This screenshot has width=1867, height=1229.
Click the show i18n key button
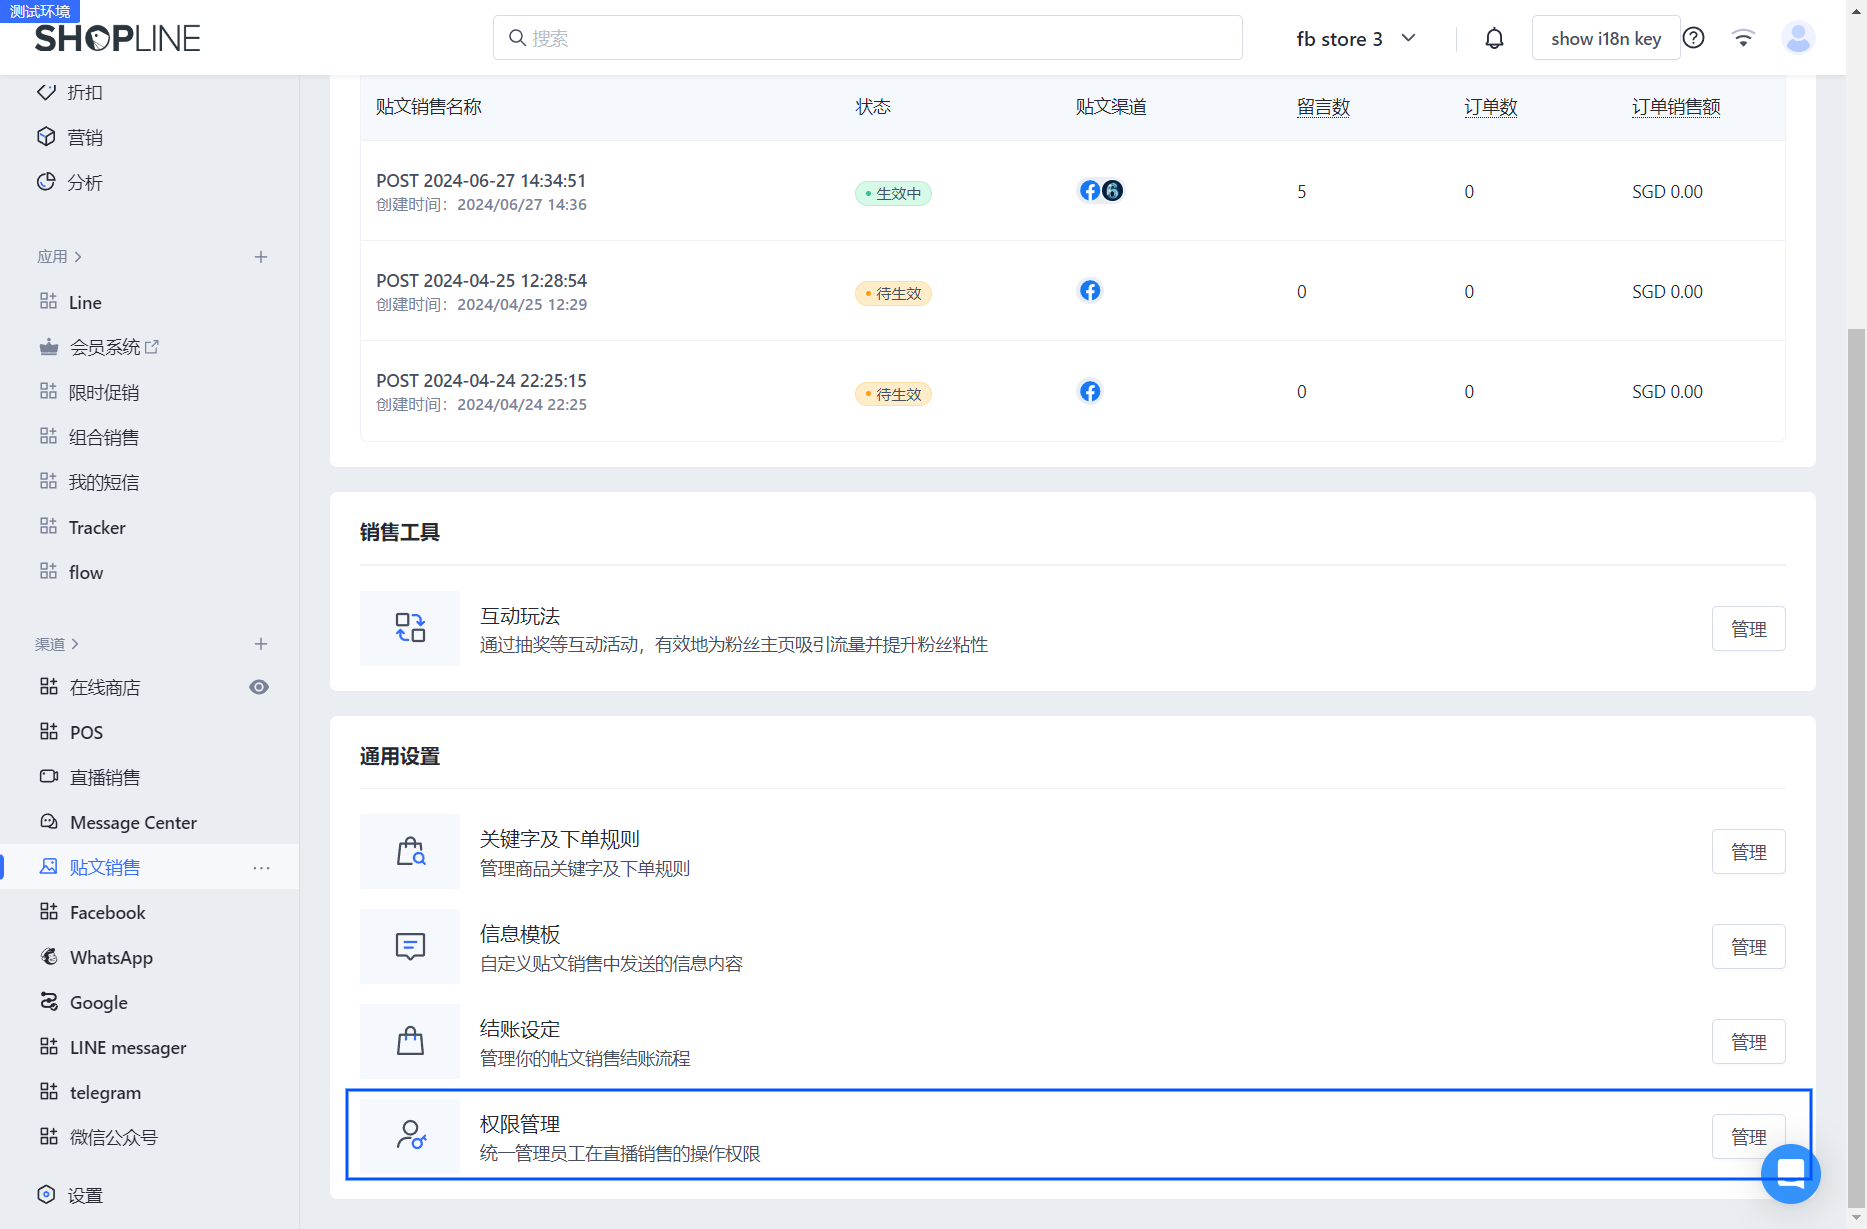pyautogui.click(x=1605, y=38)
